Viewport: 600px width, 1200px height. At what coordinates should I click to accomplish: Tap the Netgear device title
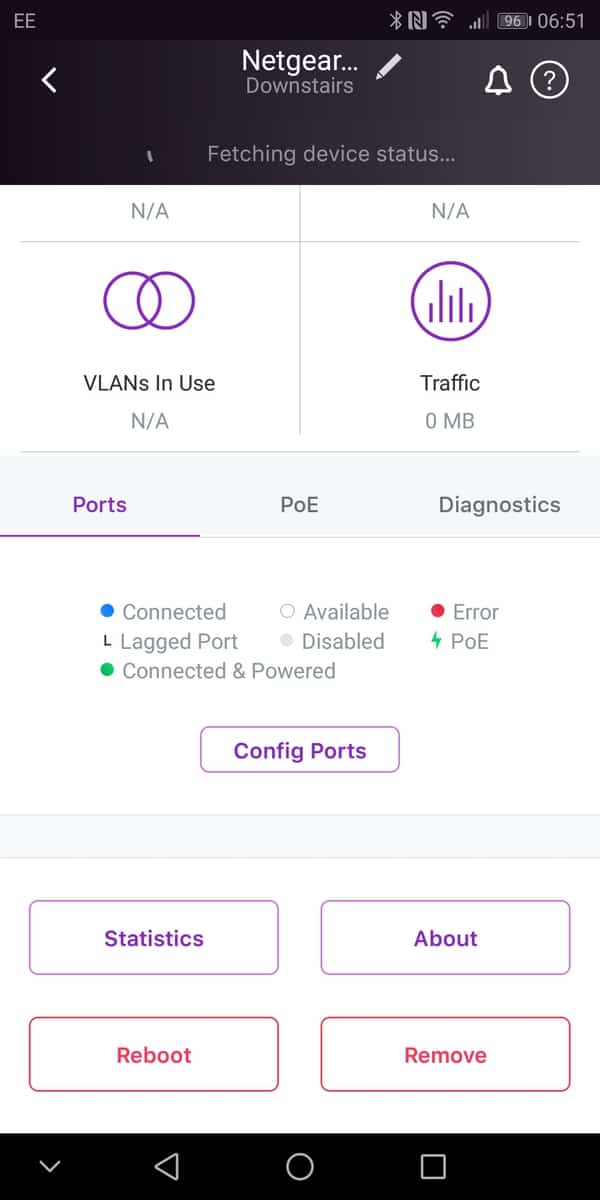point(299,62)
